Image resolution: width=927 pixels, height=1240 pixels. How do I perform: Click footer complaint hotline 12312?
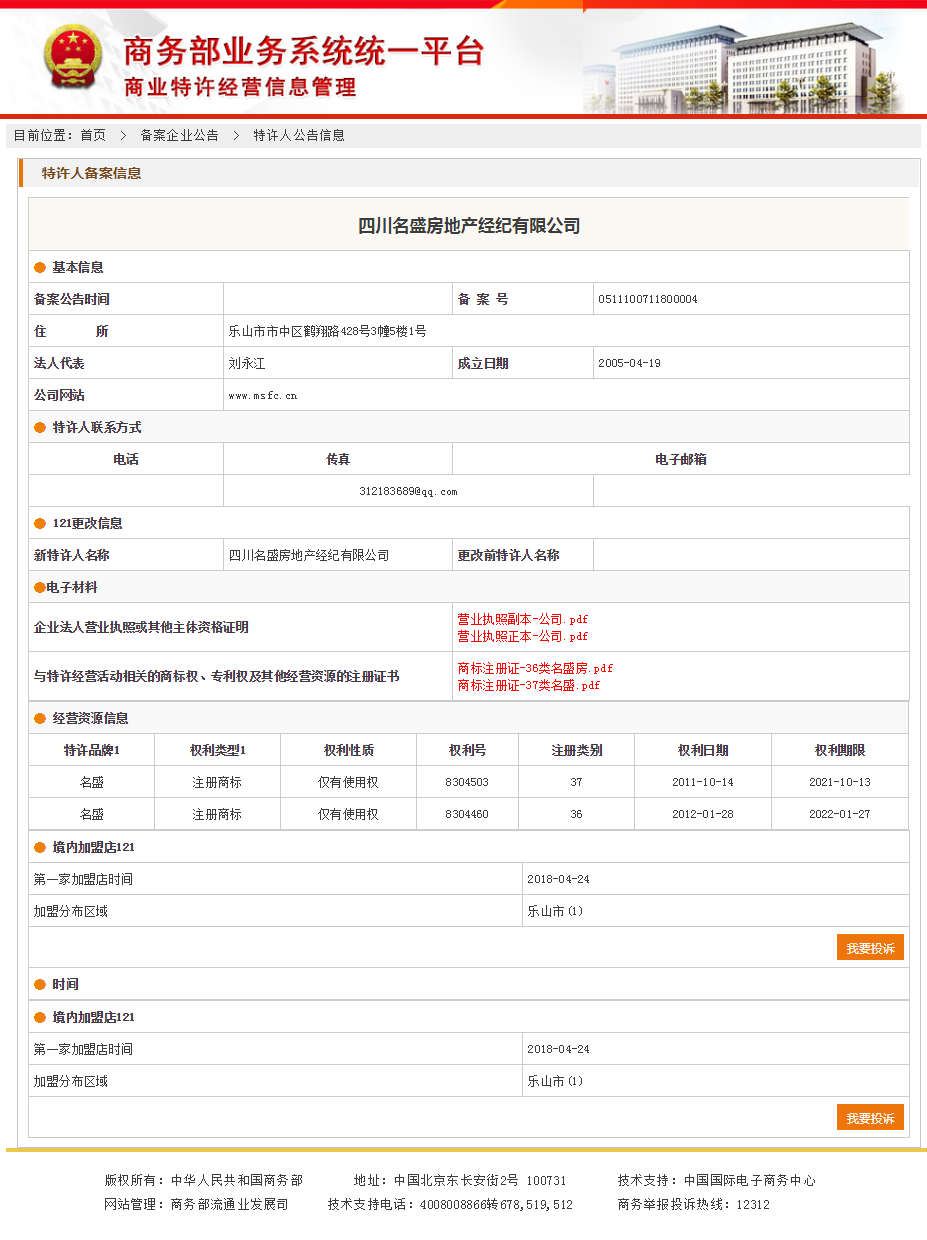point(753,1205)
